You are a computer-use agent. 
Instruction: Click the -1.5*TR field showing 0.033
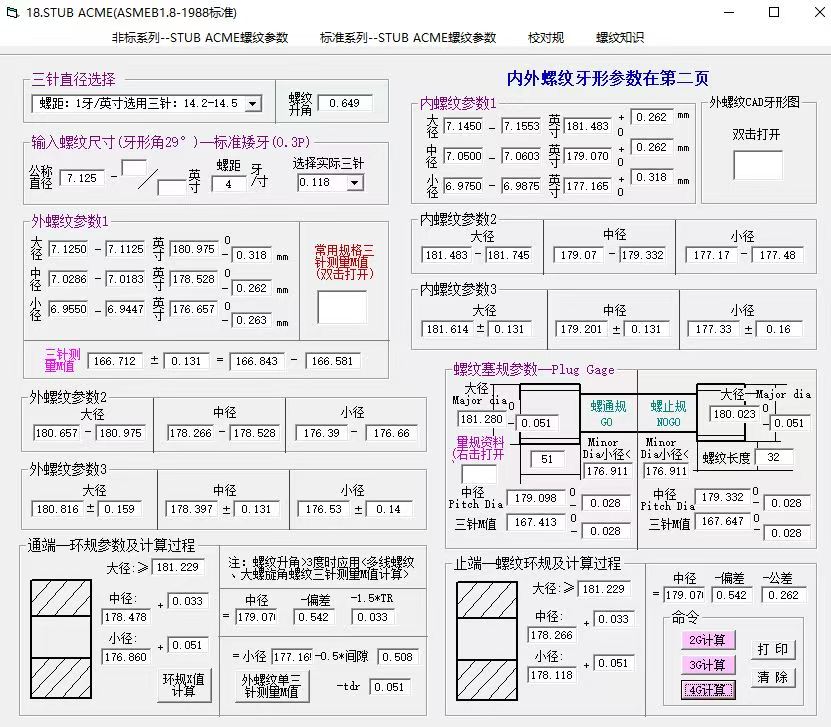point(373,617)
